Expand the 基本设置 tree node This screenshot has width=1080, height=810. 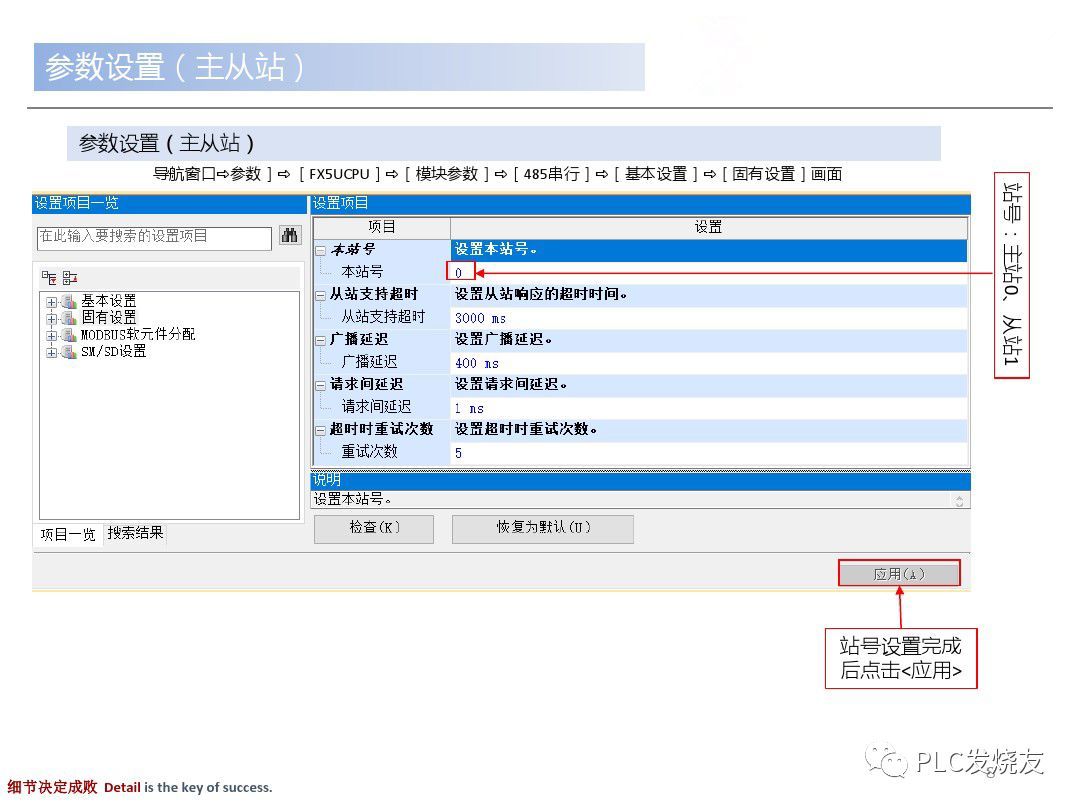tap(51, 301)
